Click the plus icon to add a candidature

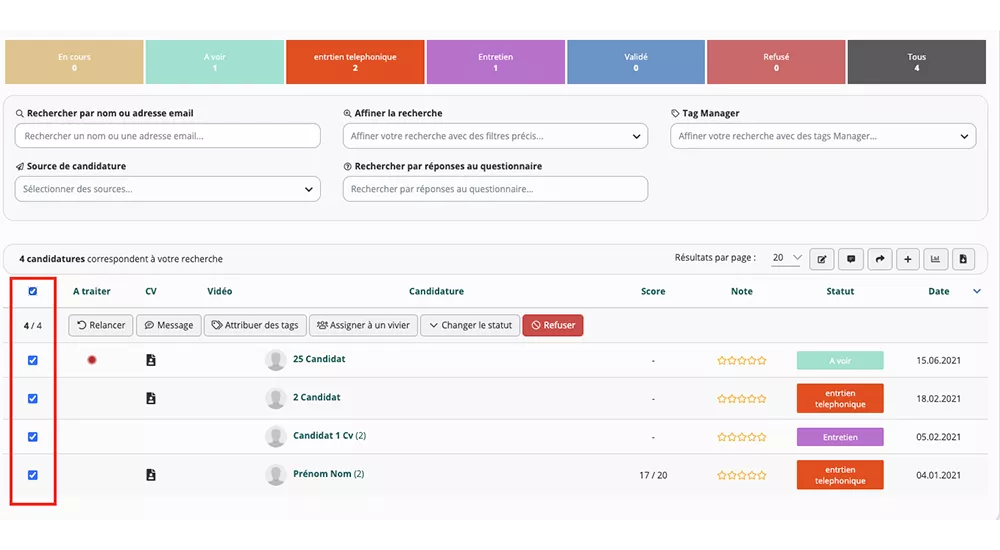pos(908,259)
